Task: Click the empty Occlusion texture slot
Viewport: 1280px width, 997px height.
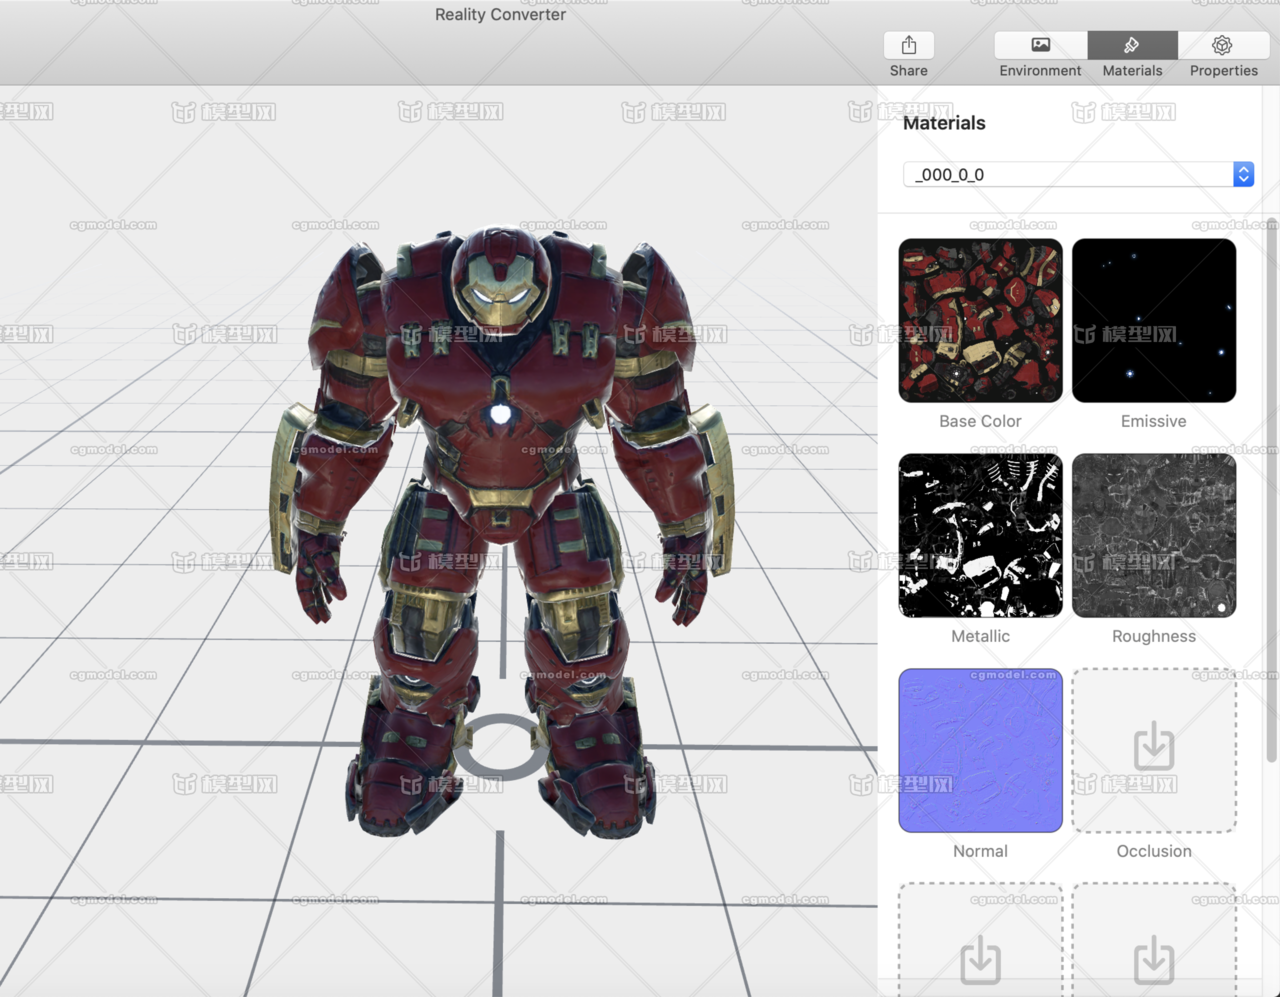Action: click(1154, 750)
